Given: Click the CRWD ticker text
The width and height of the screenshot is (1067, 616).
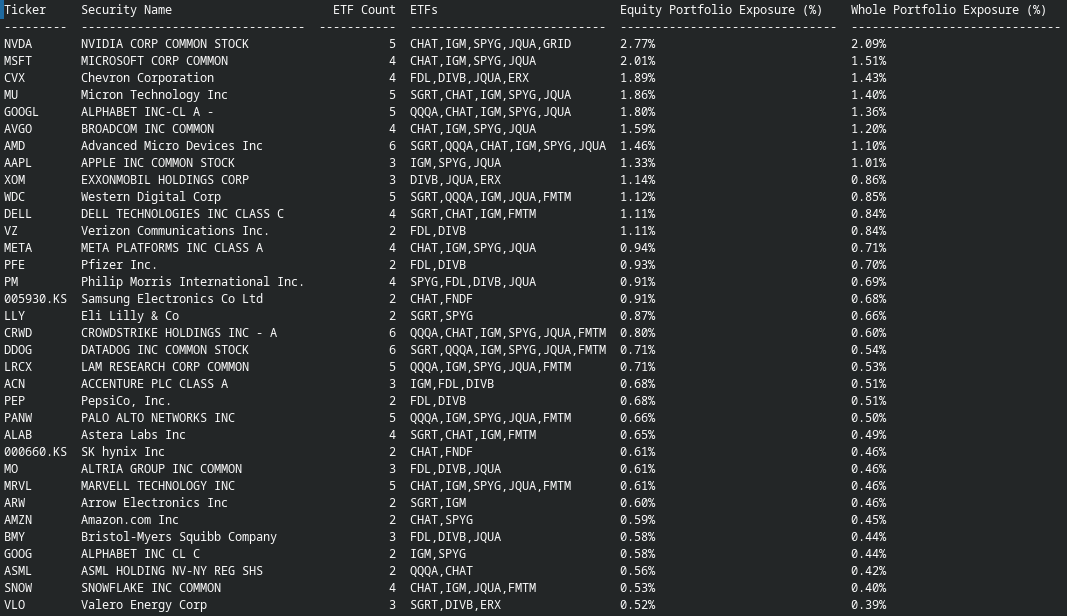Looking at the screenshot, I should (x=18, y=333).
